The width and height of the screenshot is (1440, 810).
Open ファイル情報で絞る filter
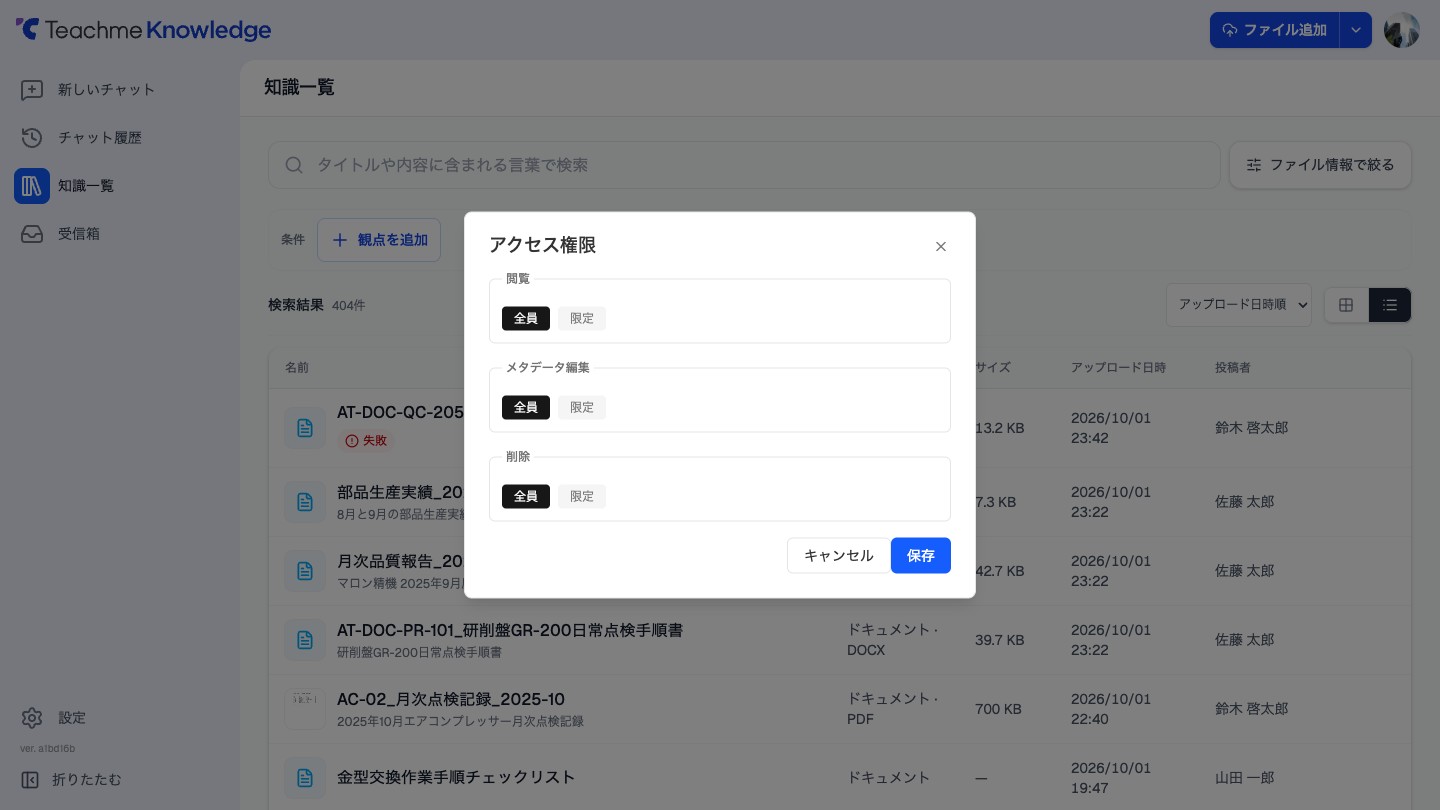(1320, 165)
